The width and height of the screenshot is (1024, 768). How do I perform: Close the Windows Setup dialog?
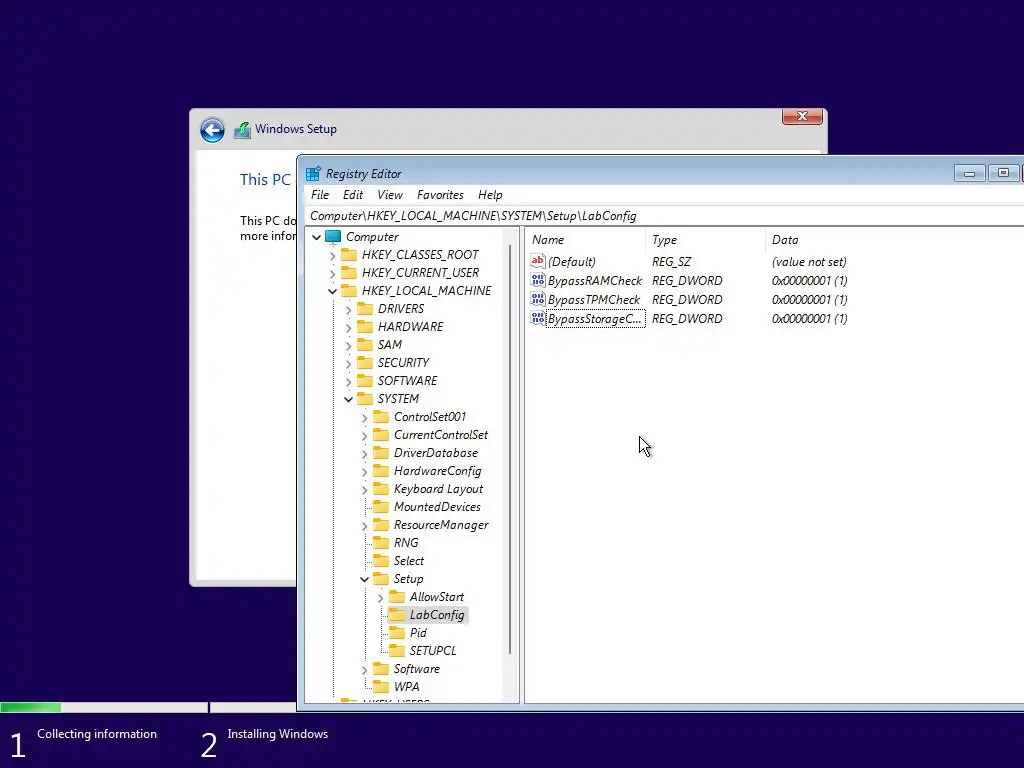(802, 116)
